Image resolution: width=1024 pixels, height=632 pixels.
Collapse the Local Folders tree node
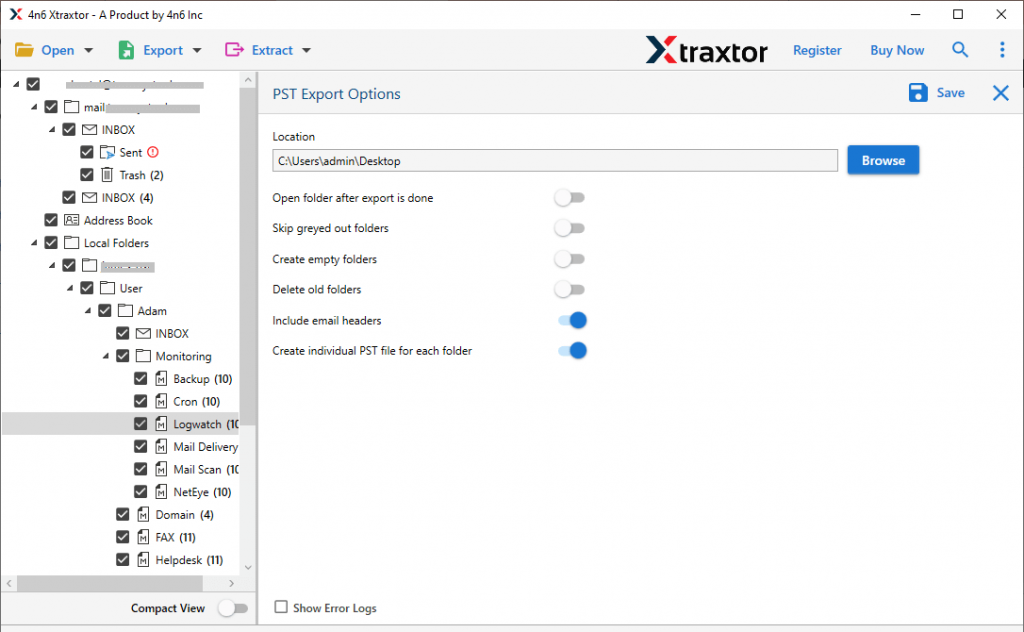pyautogui.click(x=33, y=242)
